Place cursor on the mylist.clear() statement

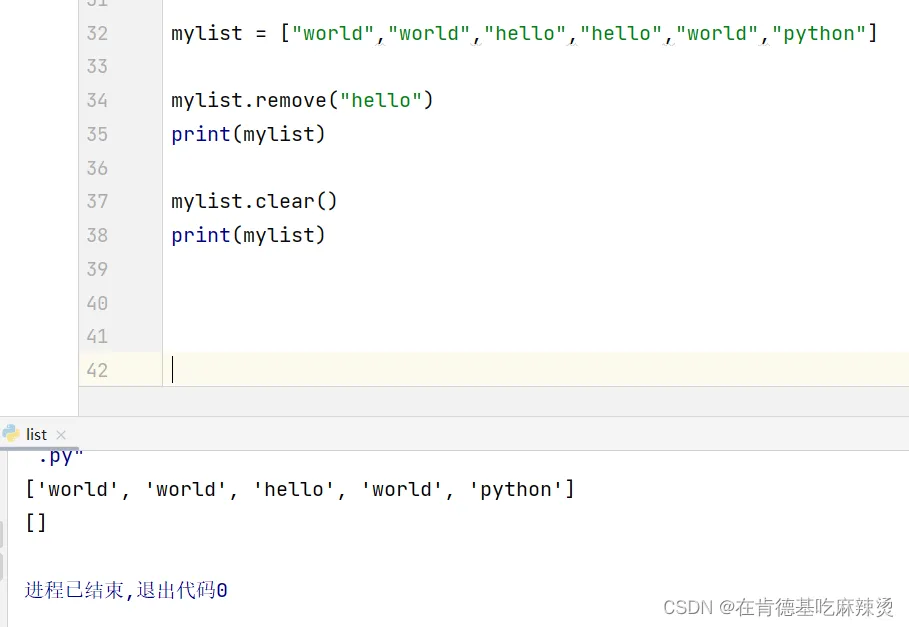(254, 201)
